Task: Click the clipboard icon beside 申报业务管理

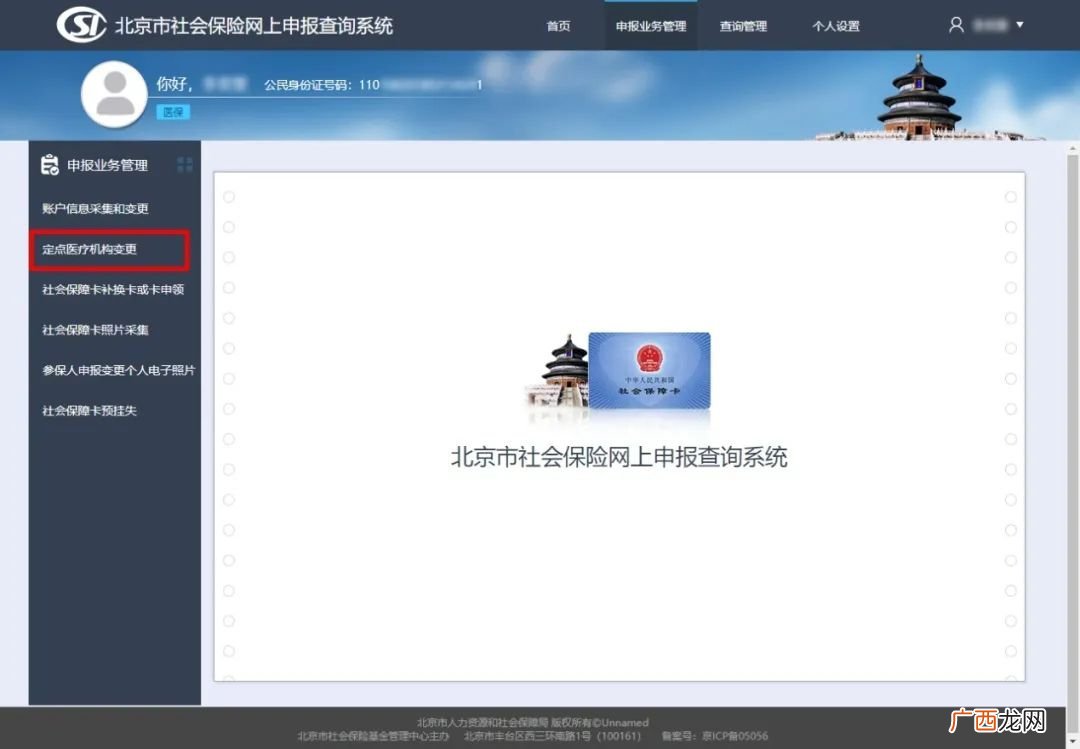Action: (x=50, y=165)
